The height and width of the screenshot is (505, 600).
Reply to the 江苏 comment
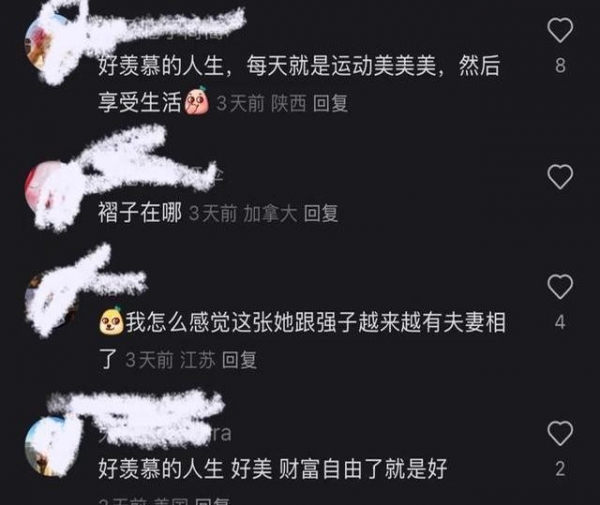(239, 360)
